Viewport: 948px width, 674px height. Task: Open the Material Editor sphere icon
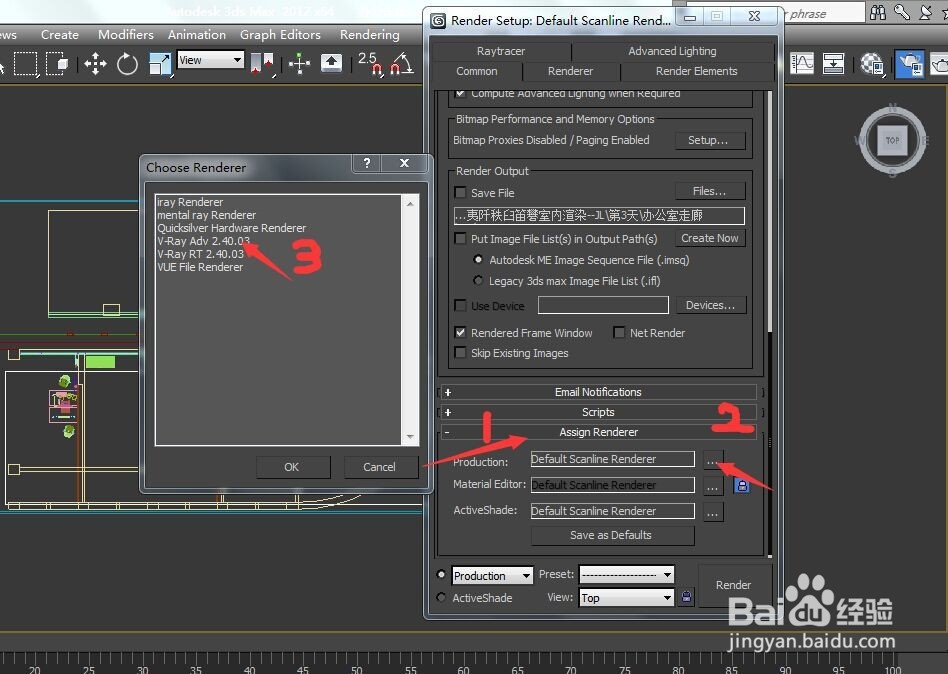(872, 63)
